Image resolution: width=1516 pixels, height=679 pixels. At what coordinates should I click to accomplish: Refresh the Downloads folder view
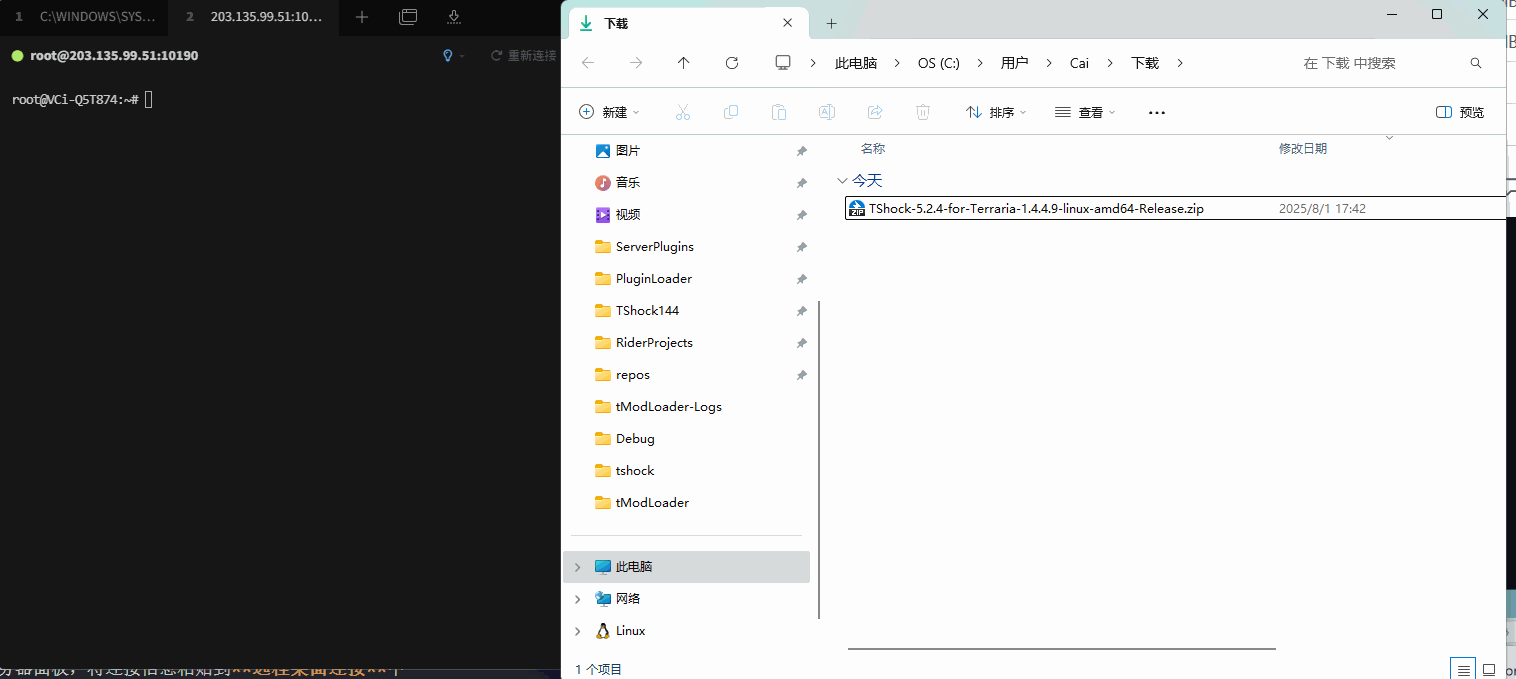pos(732,63)
